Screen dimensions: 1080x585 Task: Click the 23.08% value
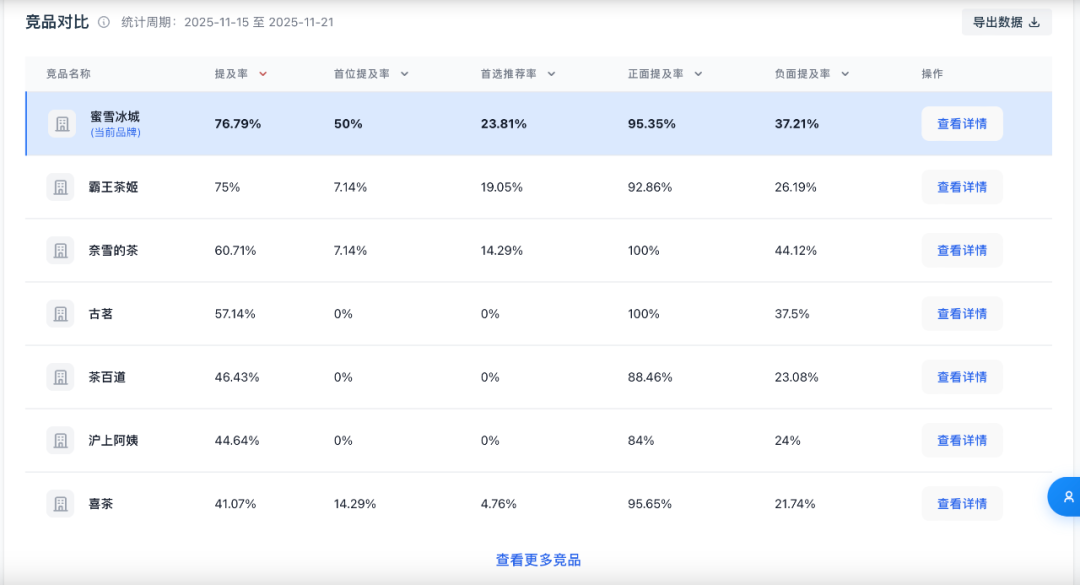click(x=796, y=378)
